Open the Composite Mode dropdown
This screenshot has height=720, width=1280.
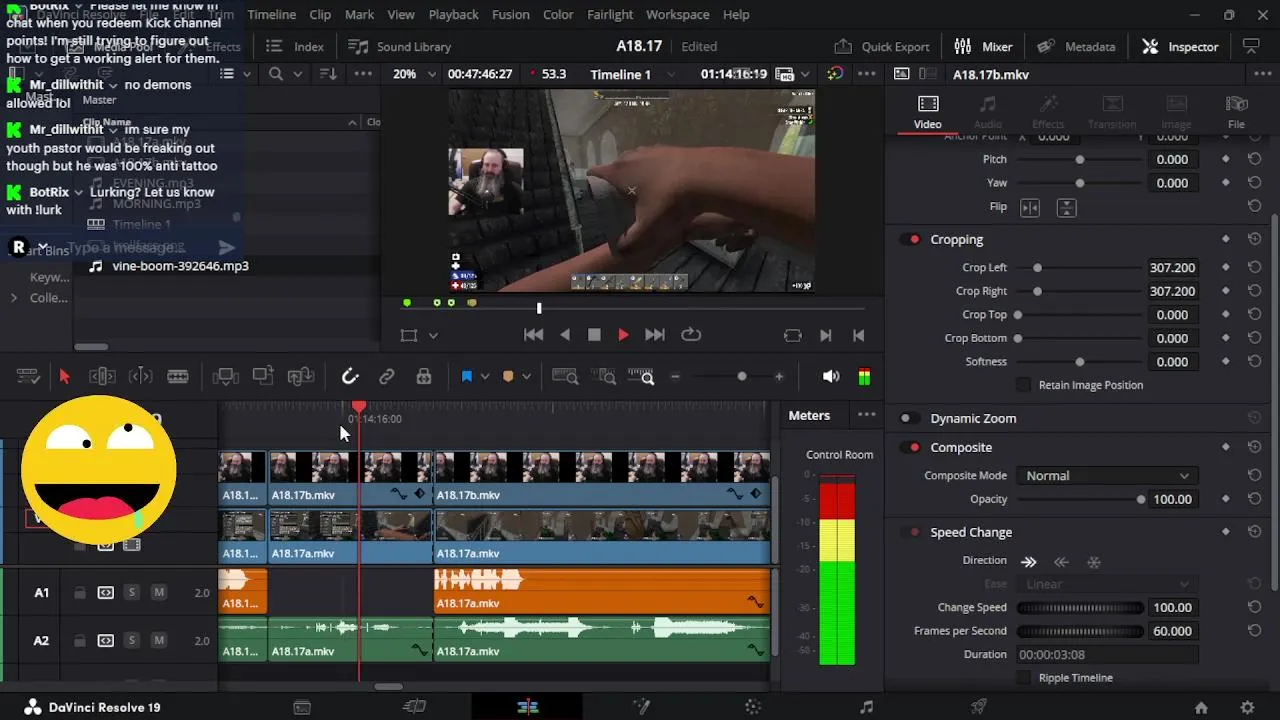(x=1106, y=476)
